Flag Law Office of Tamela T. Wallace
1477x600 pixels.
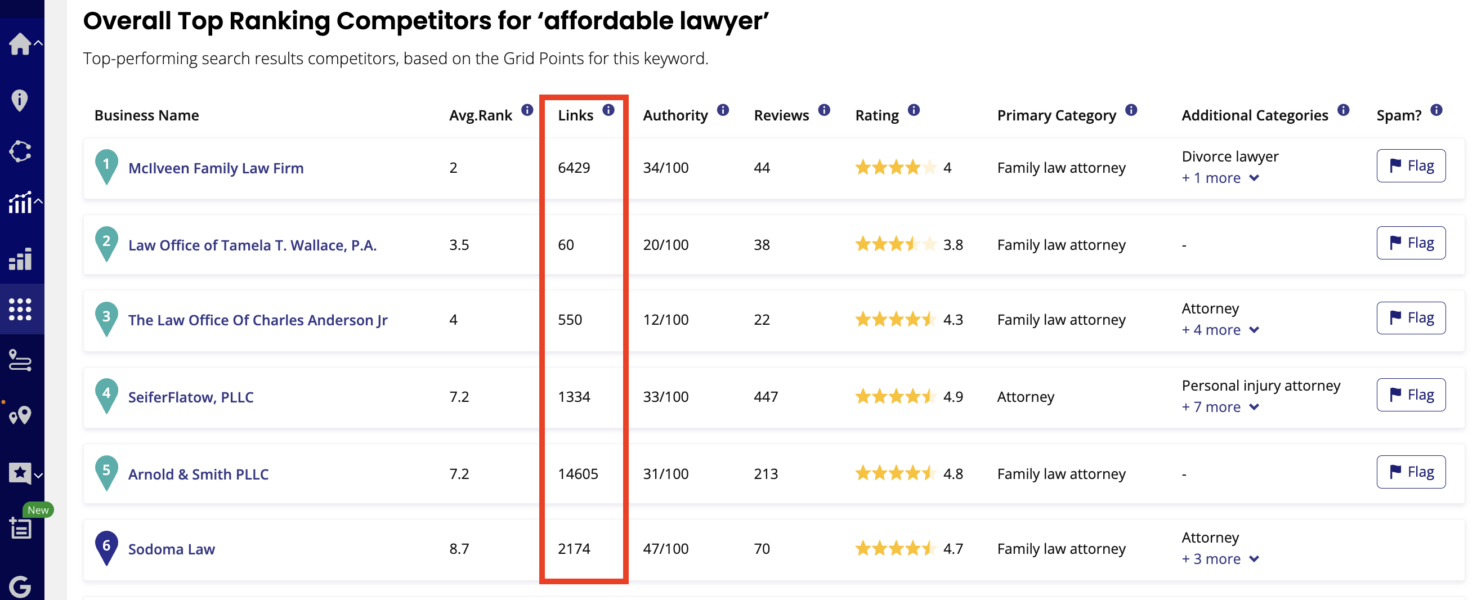tap(1411, 242)
